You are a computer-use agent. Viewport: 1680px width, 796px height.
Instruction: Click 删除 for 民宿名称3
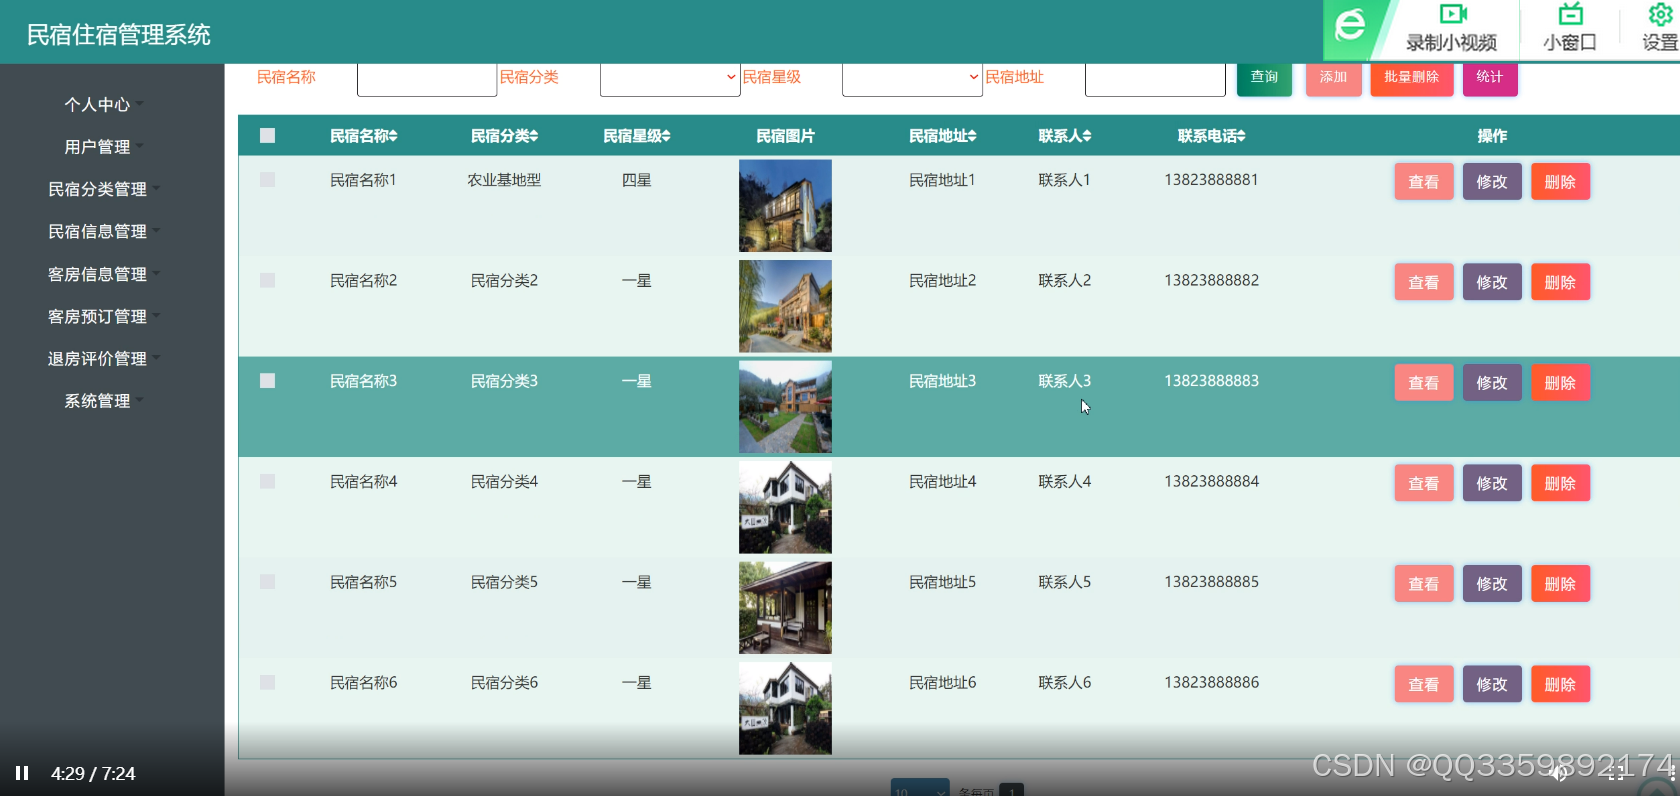pyautogui.click(x=1560, y=383)
